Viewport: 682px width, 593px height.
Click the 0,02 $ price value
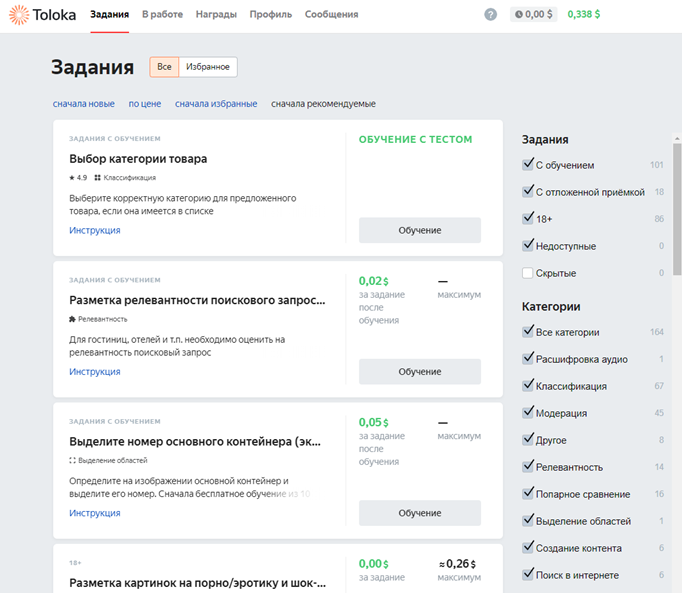pyautogui.click(x=374, y=281)
